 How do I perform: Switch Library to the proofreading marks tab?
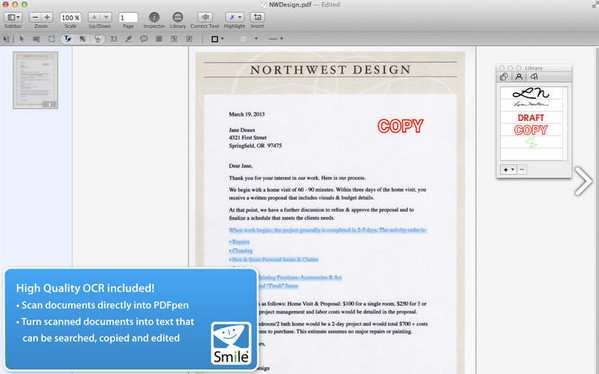pos(534,77)
